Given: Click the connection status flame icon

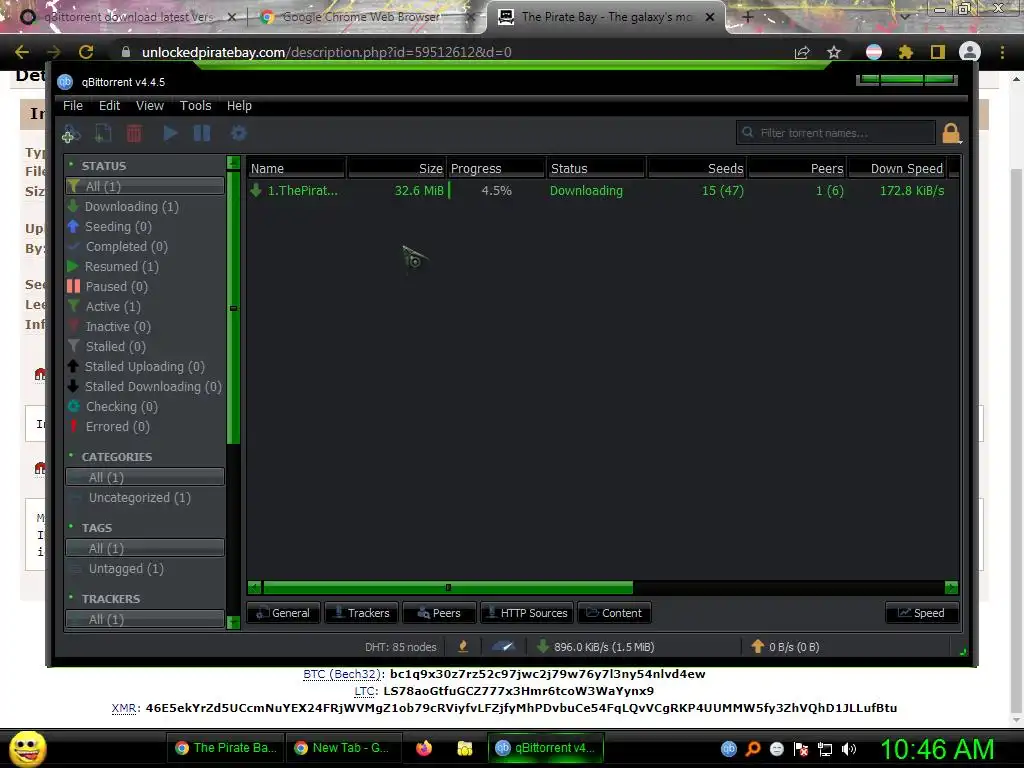Looking at the screenshot, I should pyautogui.click(x=463, y=647).
